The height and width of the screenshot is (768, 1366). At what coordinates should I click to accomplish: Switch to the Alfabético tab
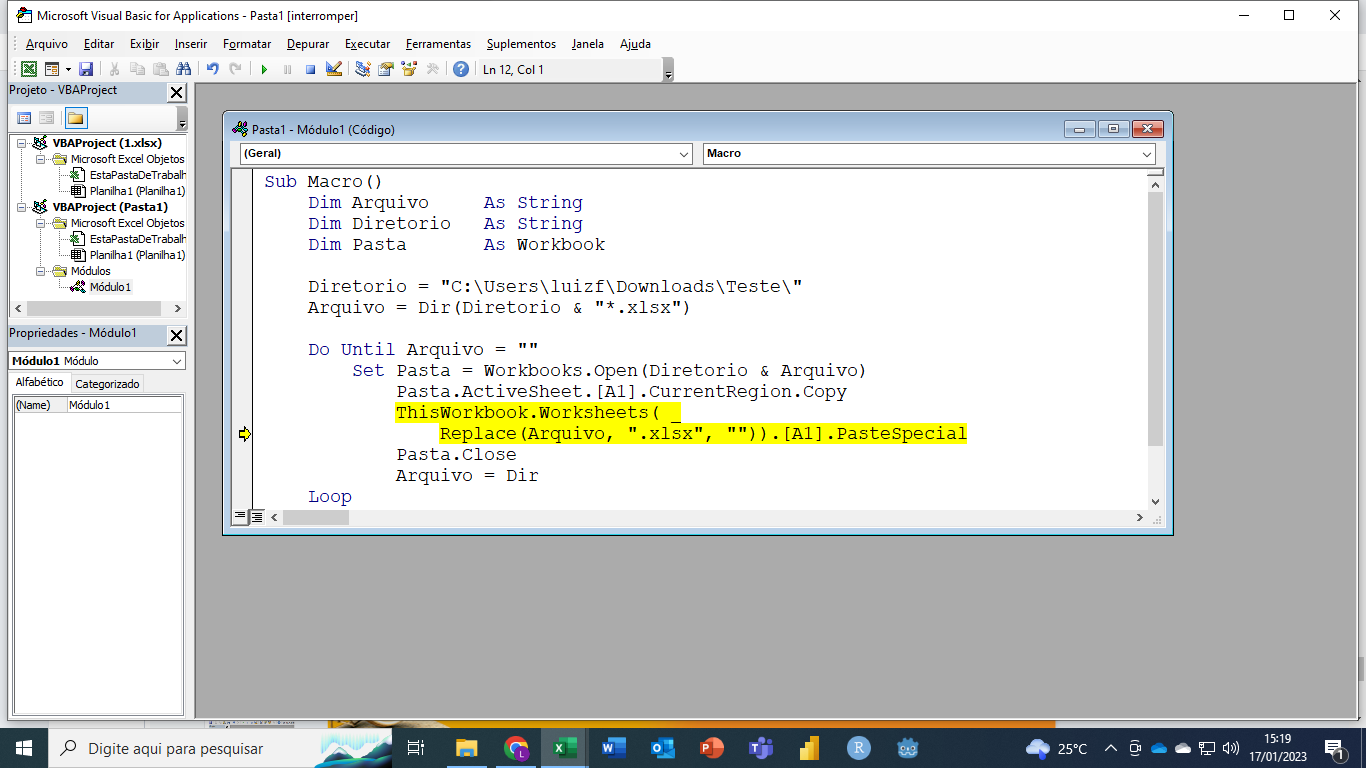(x=40, y=383)
